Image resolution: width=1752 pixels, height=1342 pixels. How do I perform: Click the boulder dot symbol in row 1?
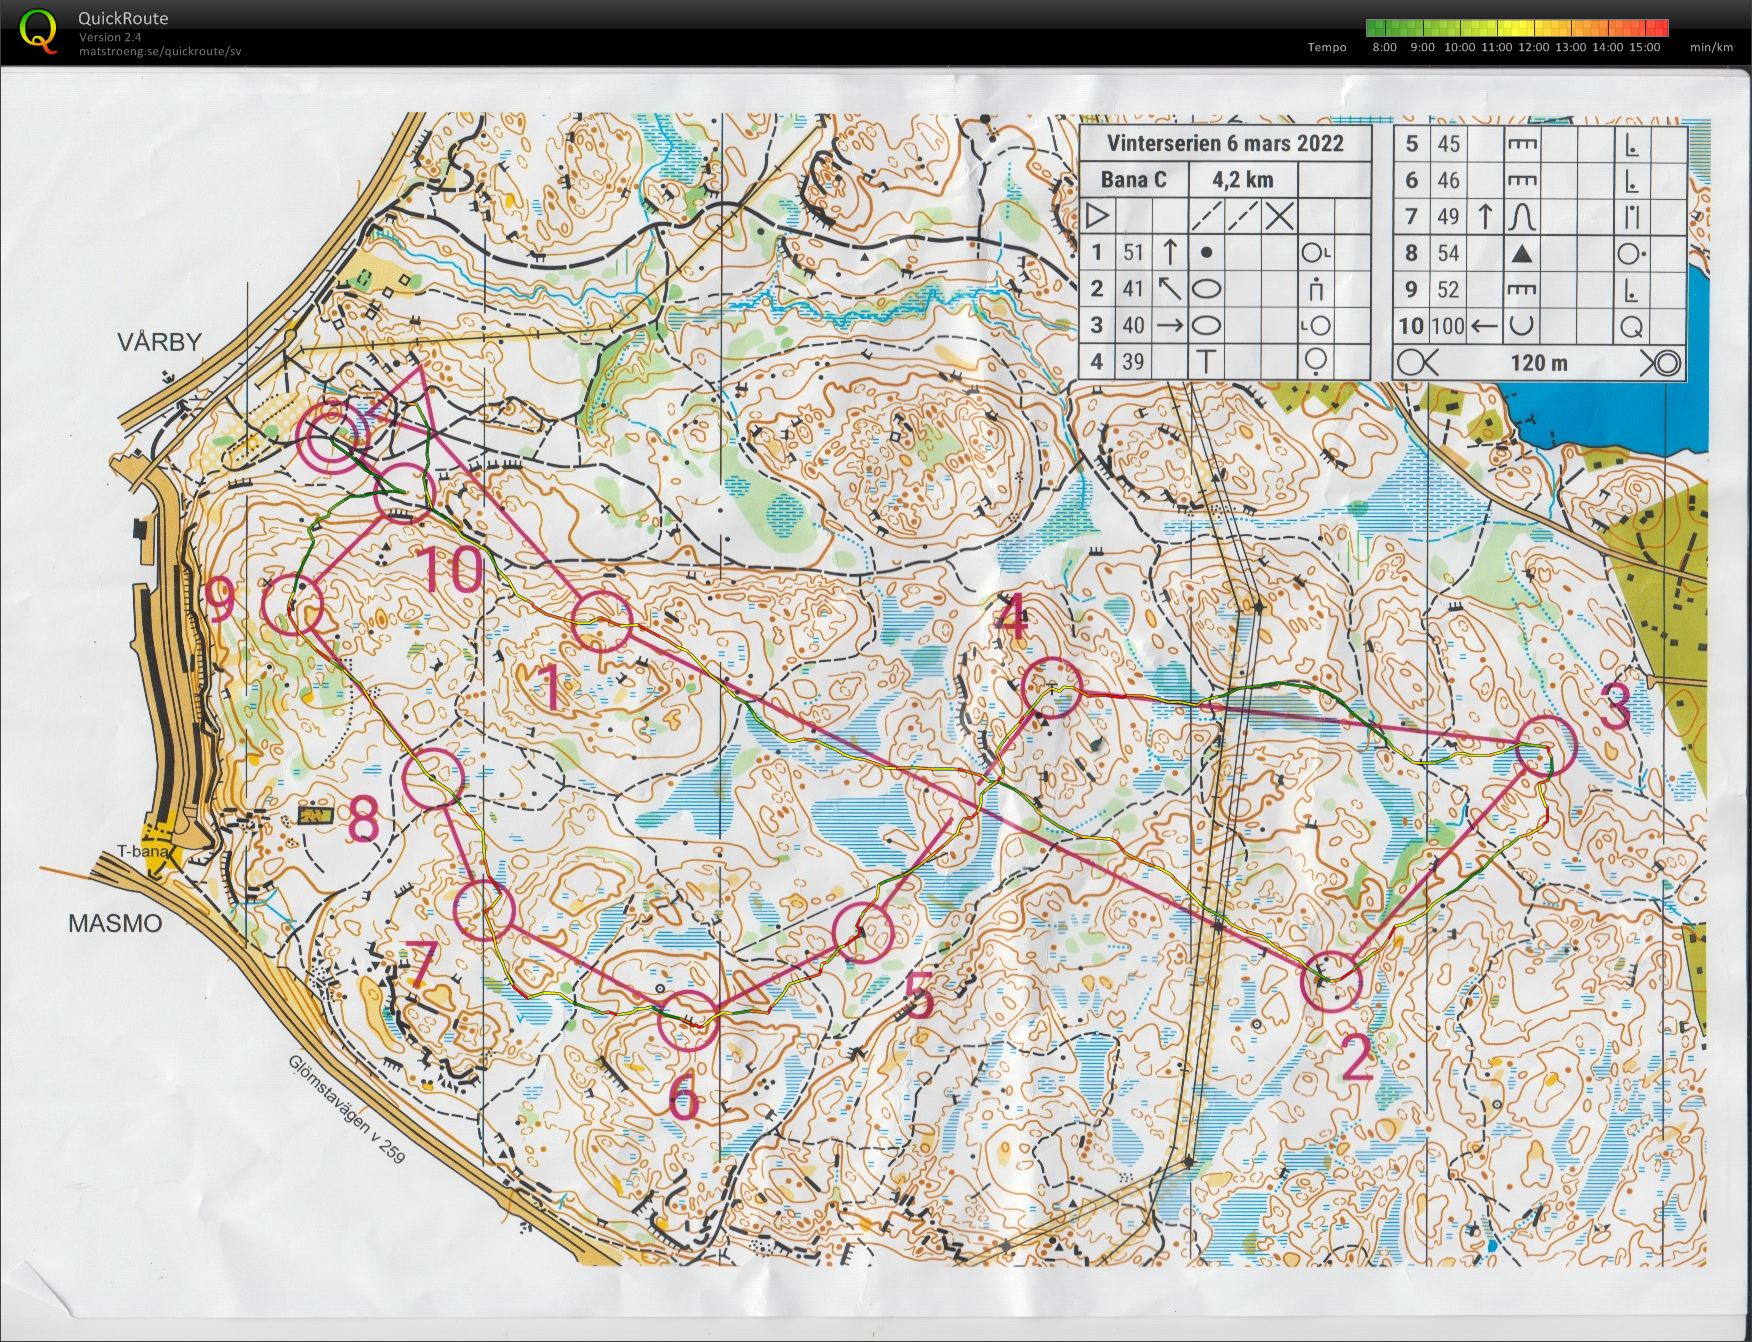1206,253
